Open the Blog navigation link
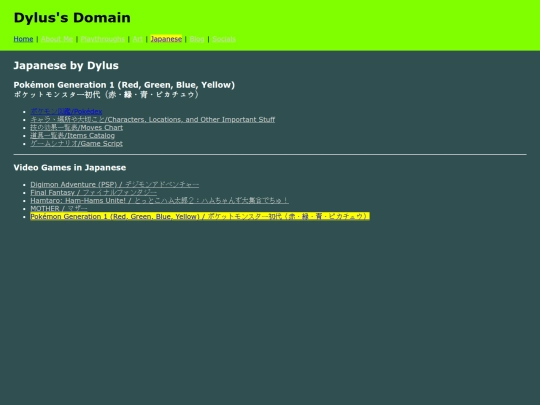This screenshot has width=540, height=405. 197,39
